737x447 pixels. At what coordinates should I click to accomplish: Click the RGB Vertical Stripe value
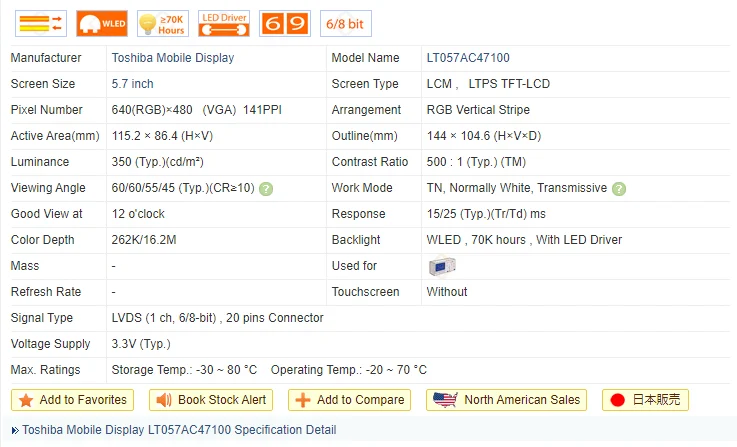[x=478, y=110]
